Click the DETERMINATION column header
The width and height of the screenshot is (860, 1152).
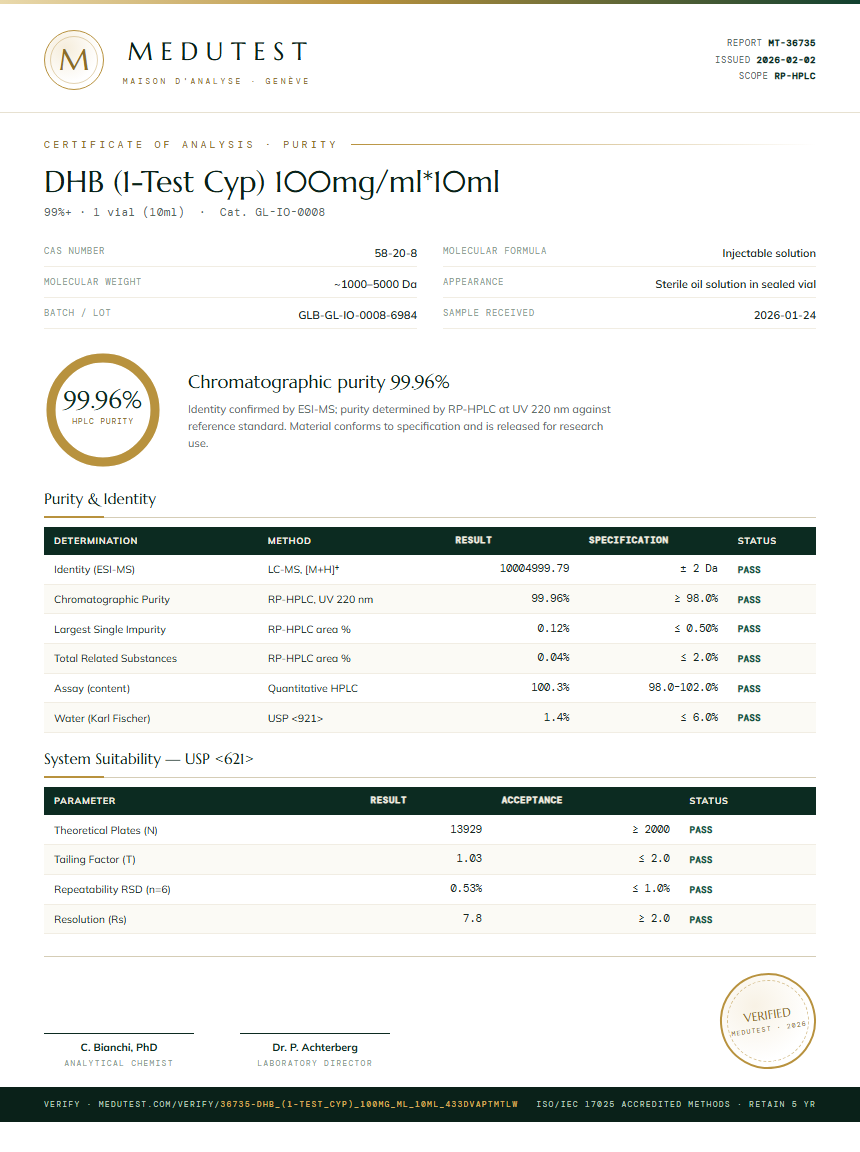point(95,541)
